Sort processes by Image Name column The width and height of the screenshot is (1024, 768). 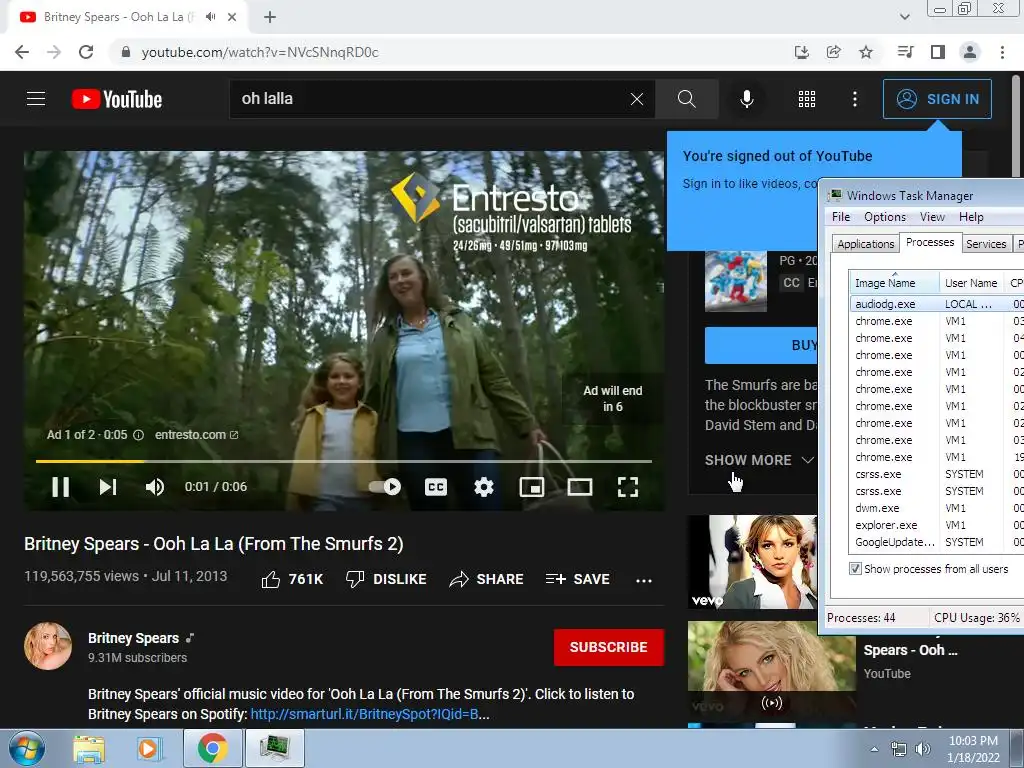894,283
